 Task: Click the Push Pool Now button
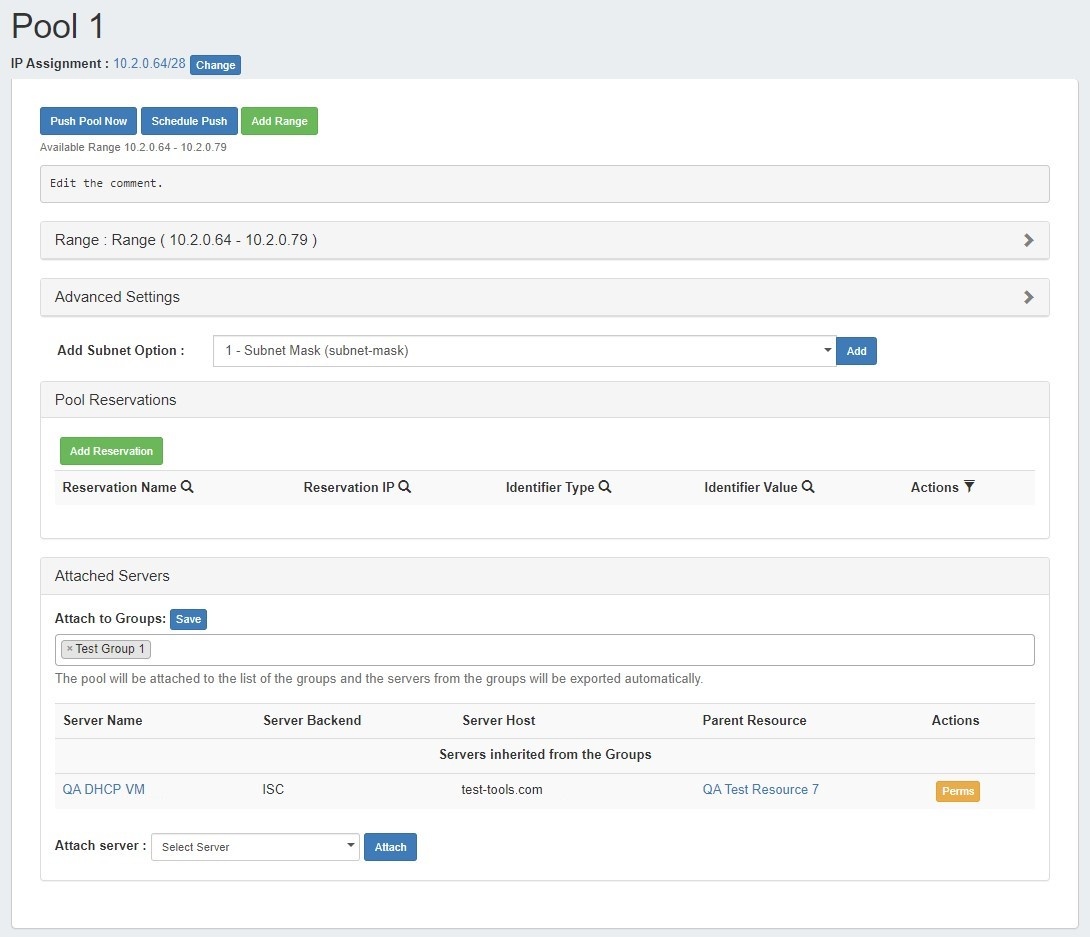[x=89, y=121]
